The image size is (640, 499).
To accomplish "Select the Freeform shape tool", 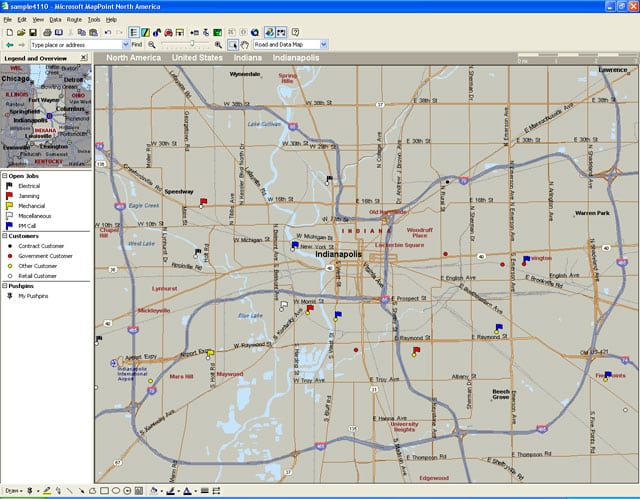I will click(x=93, y=490).
